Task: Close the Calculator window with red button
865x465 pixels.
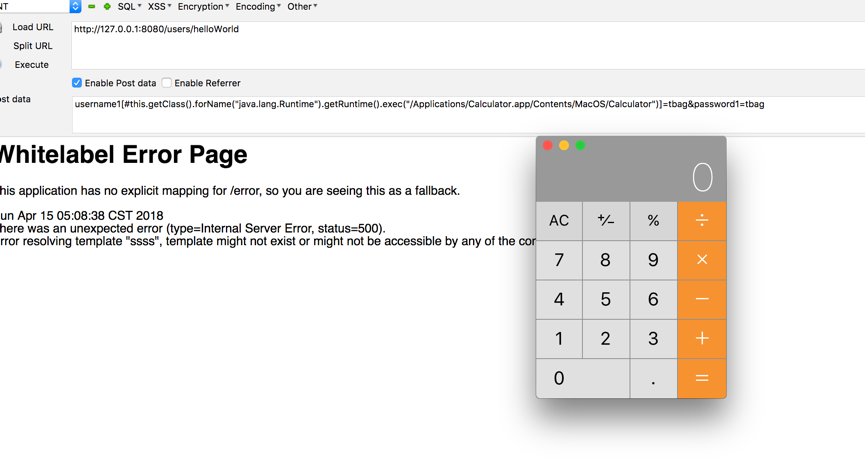Action: point(547,145)
